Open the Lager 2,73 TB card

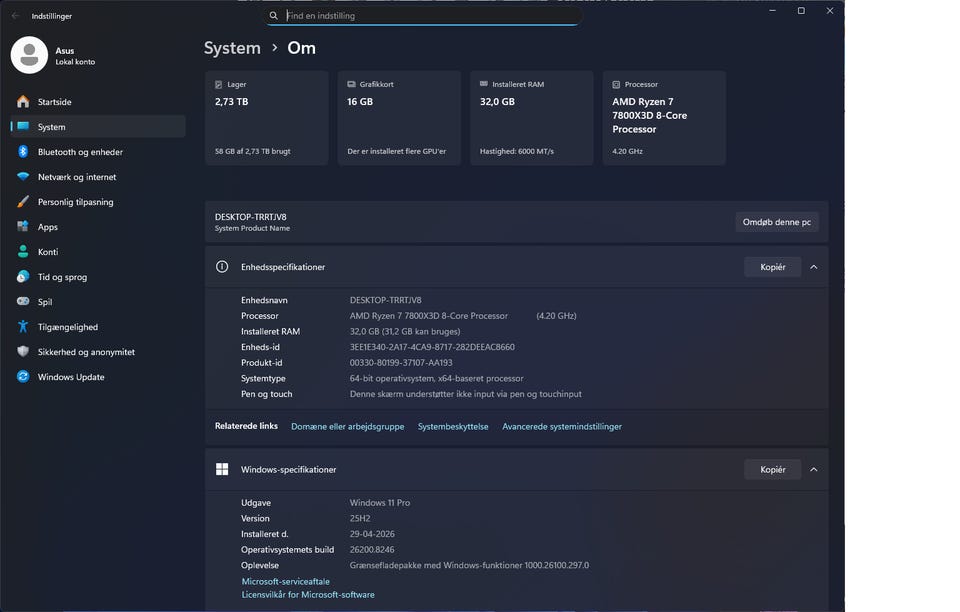(x=267, y=118)
